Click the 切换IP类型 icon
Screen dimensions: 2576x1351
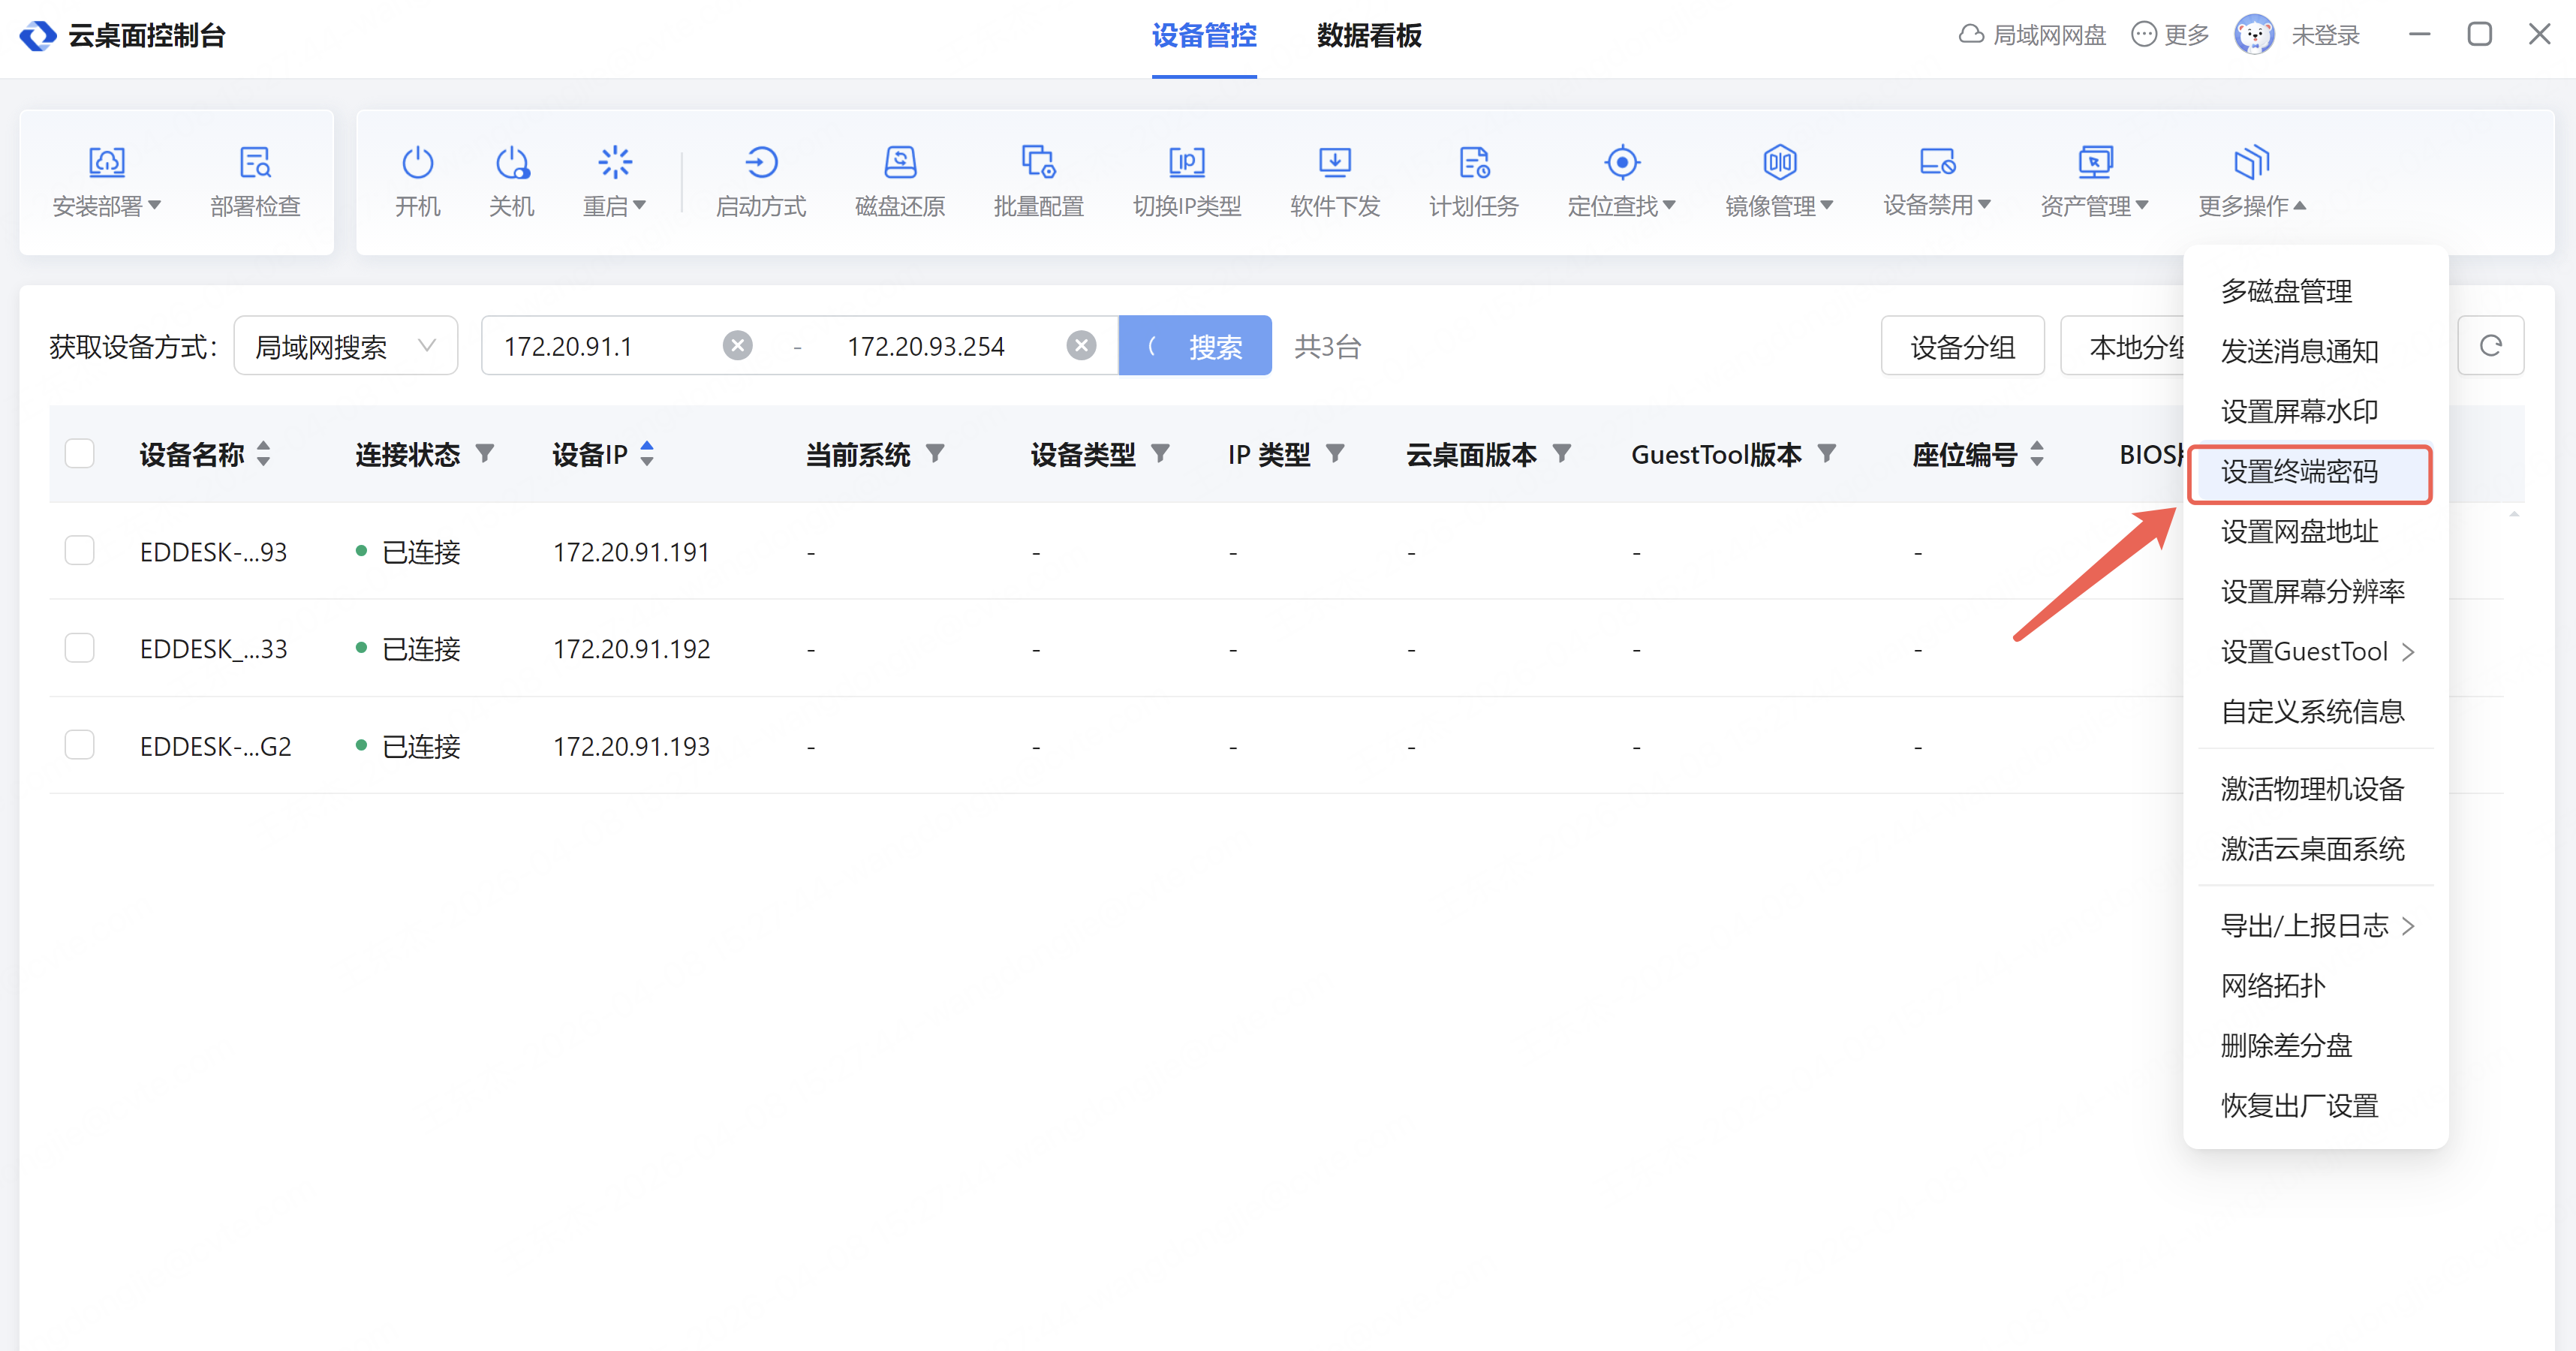point(1186,163)
